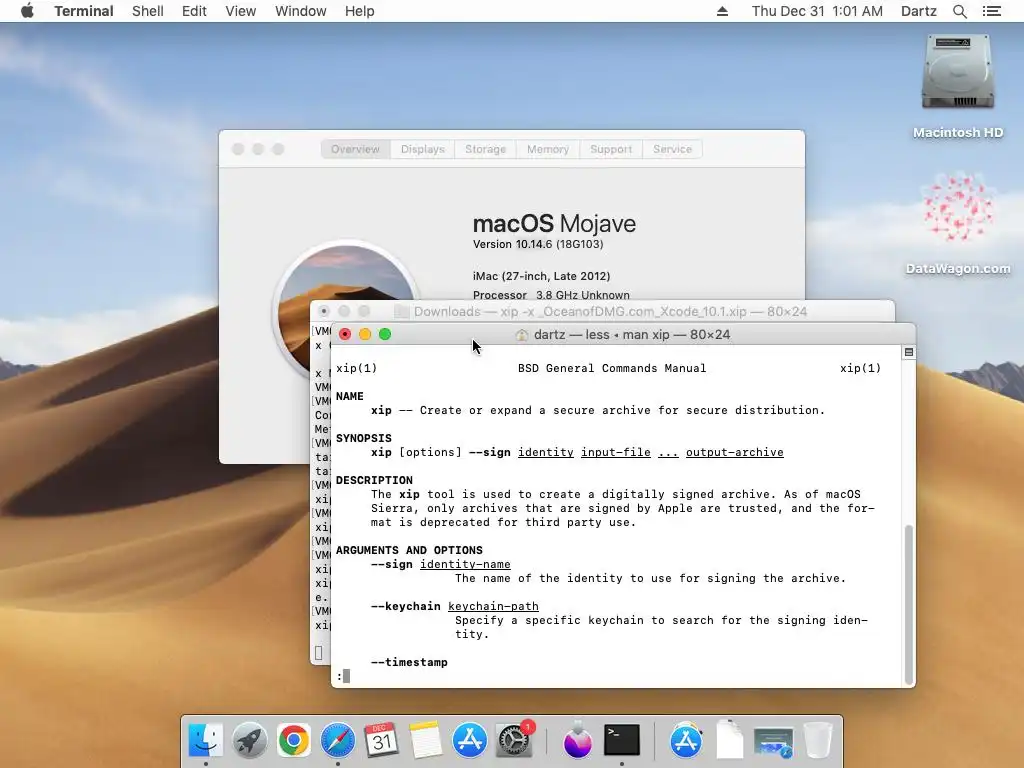This screenshot has width=1024, height=768.
Task: Click the underlined 'input-file' word
Action: click(x=616, y=453)
